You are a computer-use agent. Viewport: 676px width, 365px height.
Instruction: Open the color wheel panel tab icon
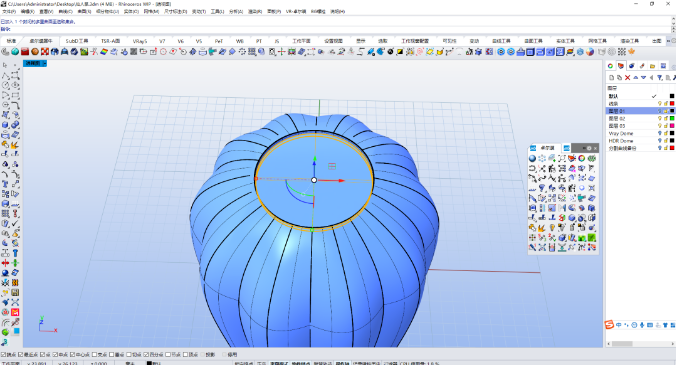coord(610,66)
